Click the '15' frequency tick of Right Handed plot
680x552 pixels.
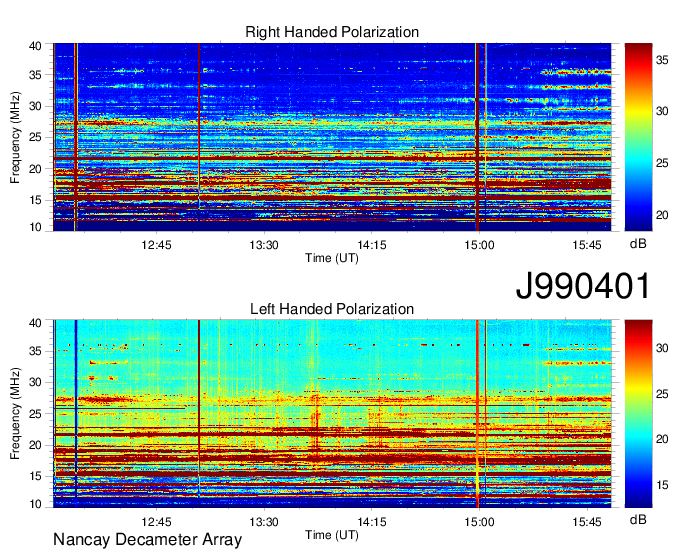coord(35,200)
